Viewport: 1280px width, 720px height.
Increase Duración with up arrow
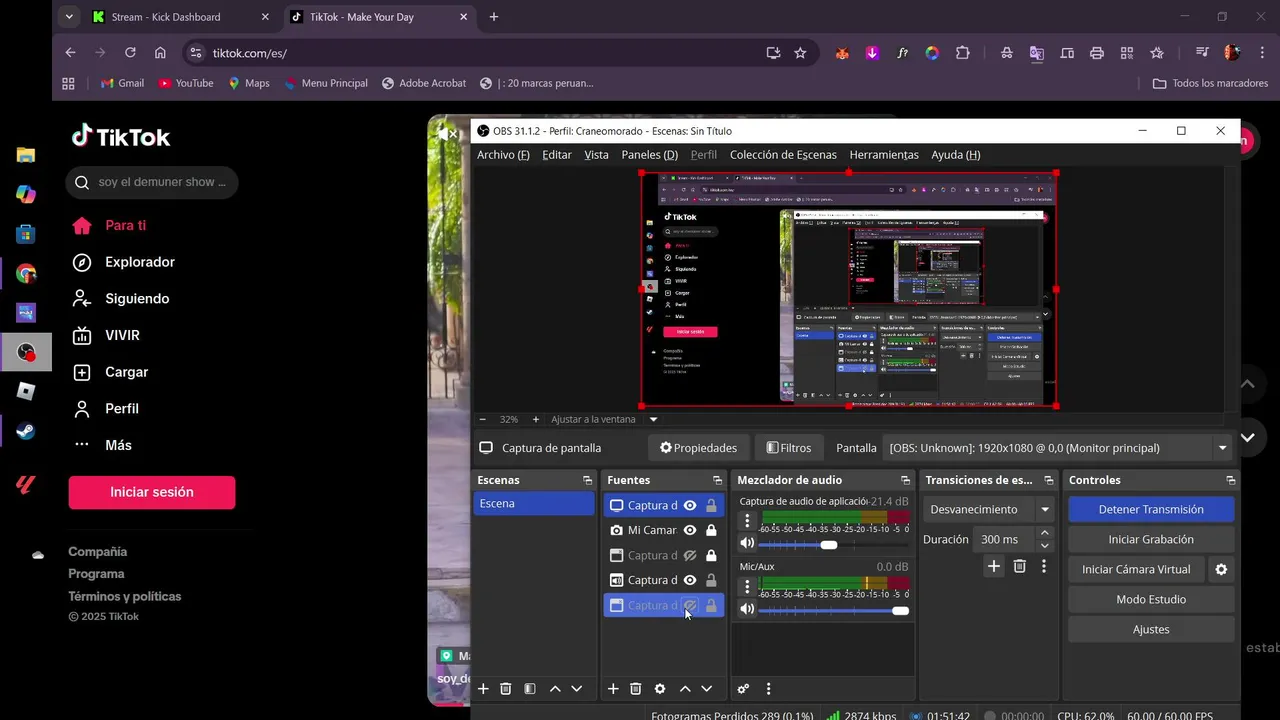(x=1045, y=533)
